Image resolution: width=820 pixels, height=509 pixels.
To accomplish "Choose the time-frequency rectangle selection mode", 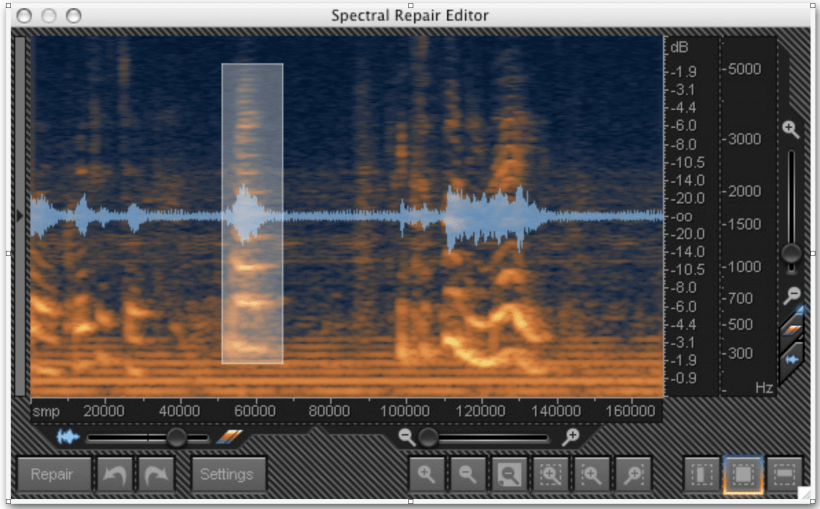I will point(743,474).
